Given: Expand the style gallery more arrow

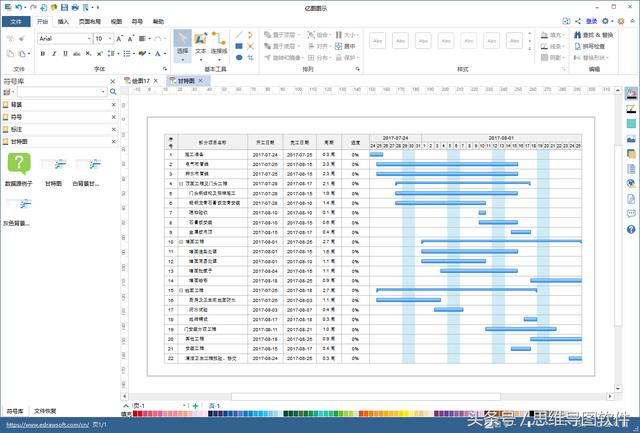Looking at the screenshot, I should point(530,49).
